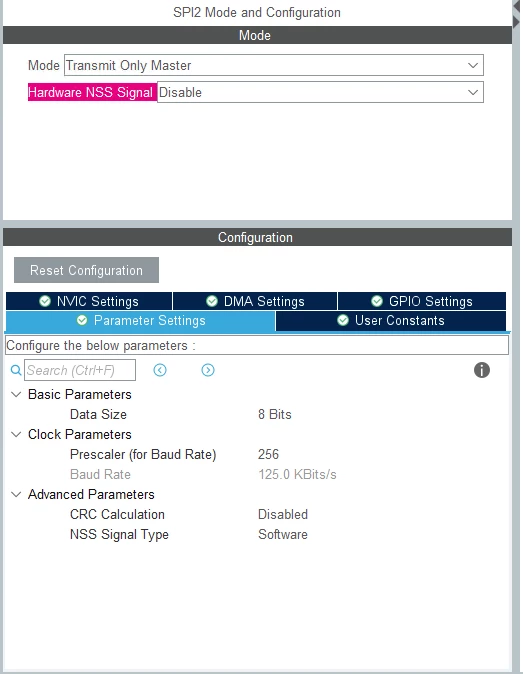Click the Software NSS type value

(x=283, y=535)
